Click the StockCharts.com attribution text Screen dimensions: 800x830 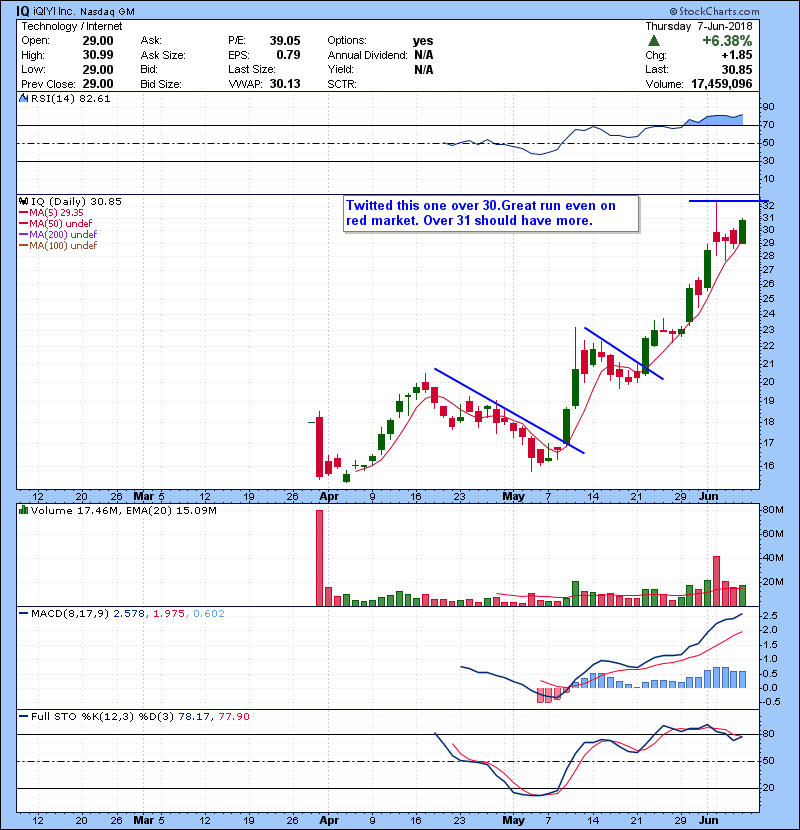pyautogui.click(x=714, y=11)
